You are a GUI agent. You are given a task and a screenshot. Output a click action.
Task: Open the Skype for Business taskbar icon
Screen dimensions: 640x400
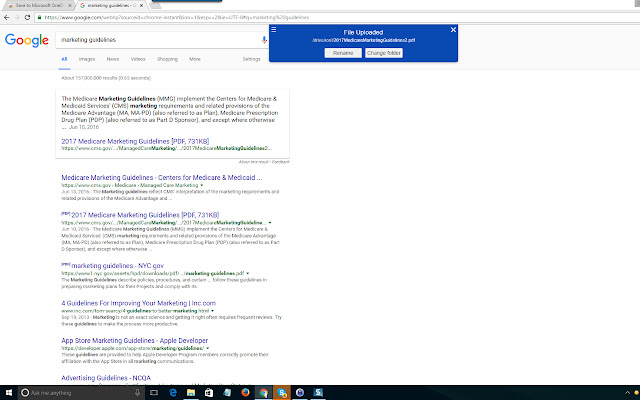(282, 393)
